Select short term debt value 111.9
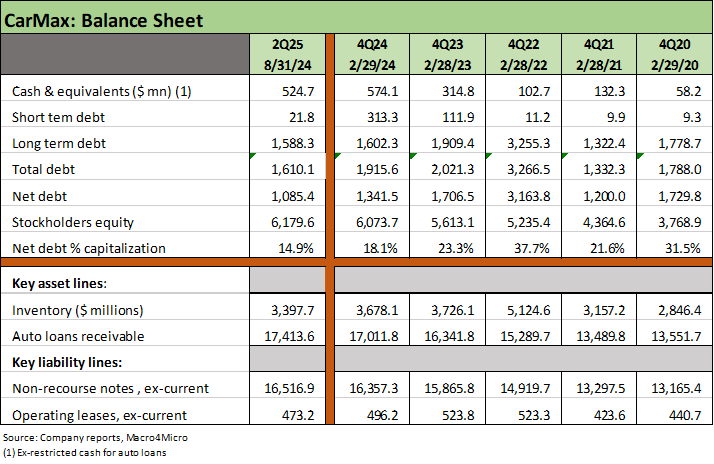 [458, 117]
